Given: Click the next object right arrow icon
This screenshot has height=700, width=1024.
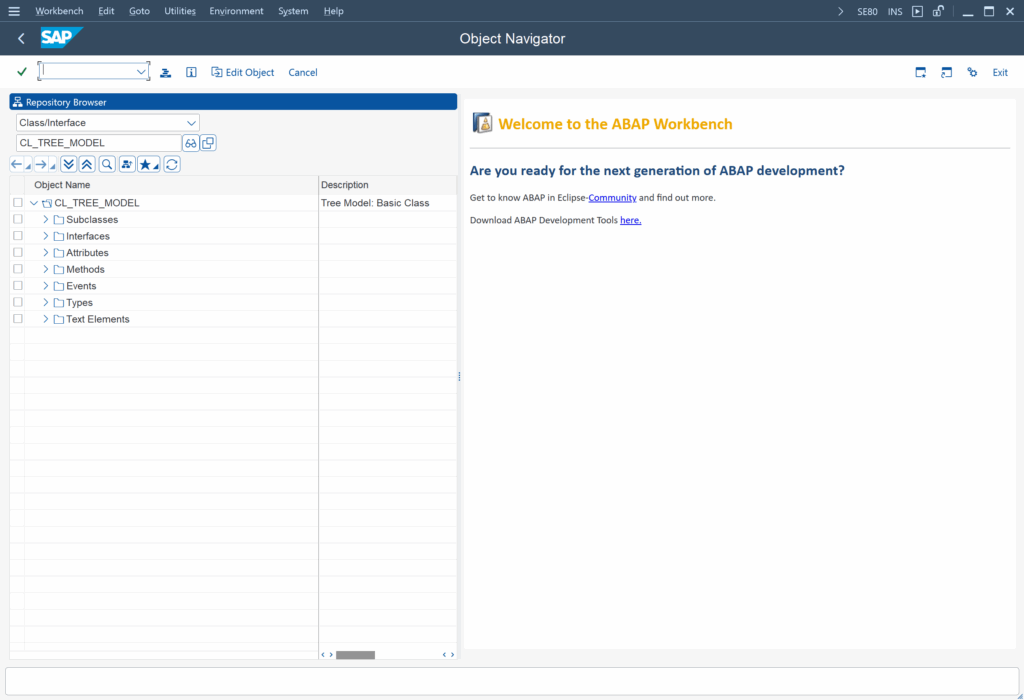Looking at the screenshot, I should pos(40,165).
